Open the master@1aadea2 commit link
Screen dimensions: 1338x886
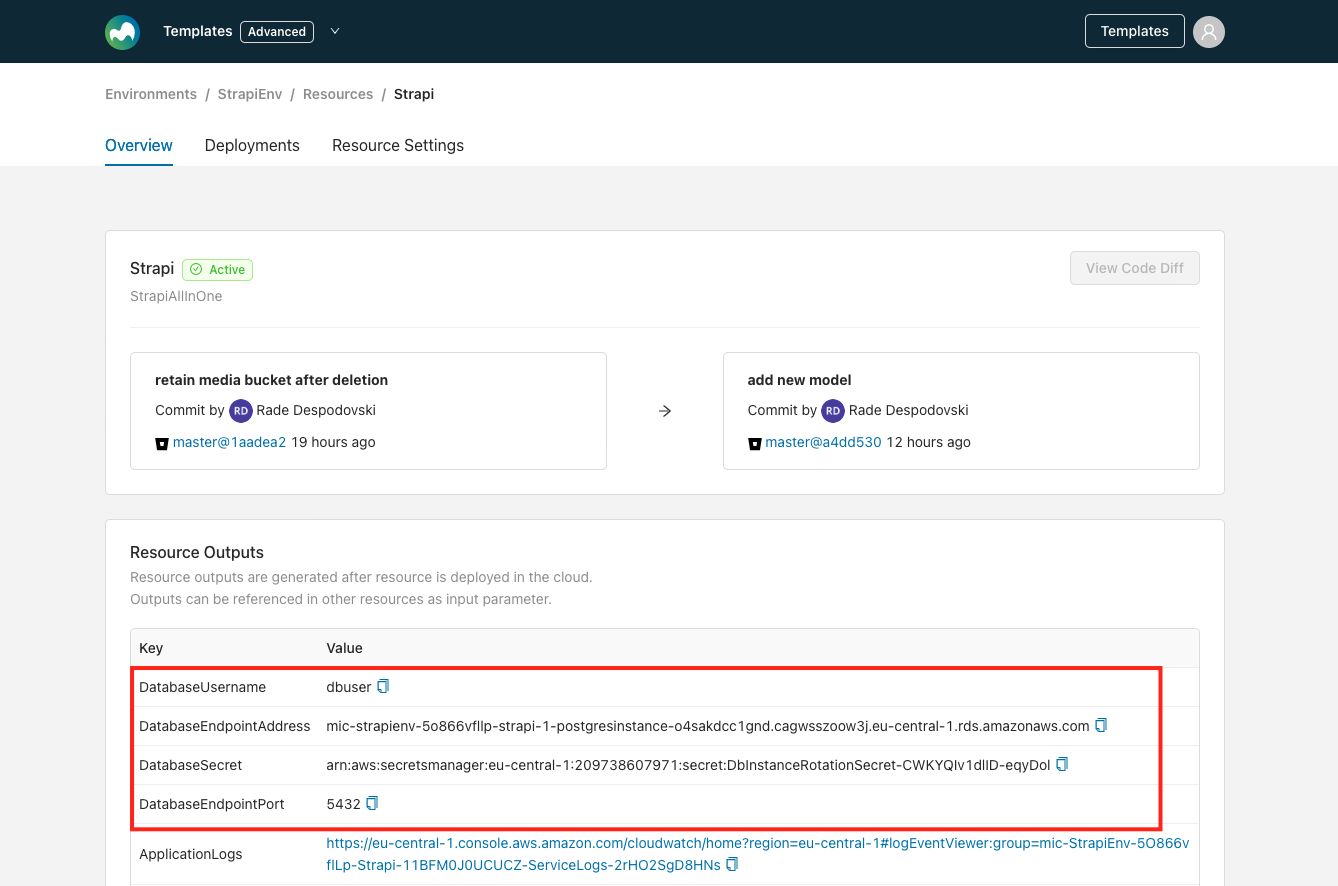point(230,442)
